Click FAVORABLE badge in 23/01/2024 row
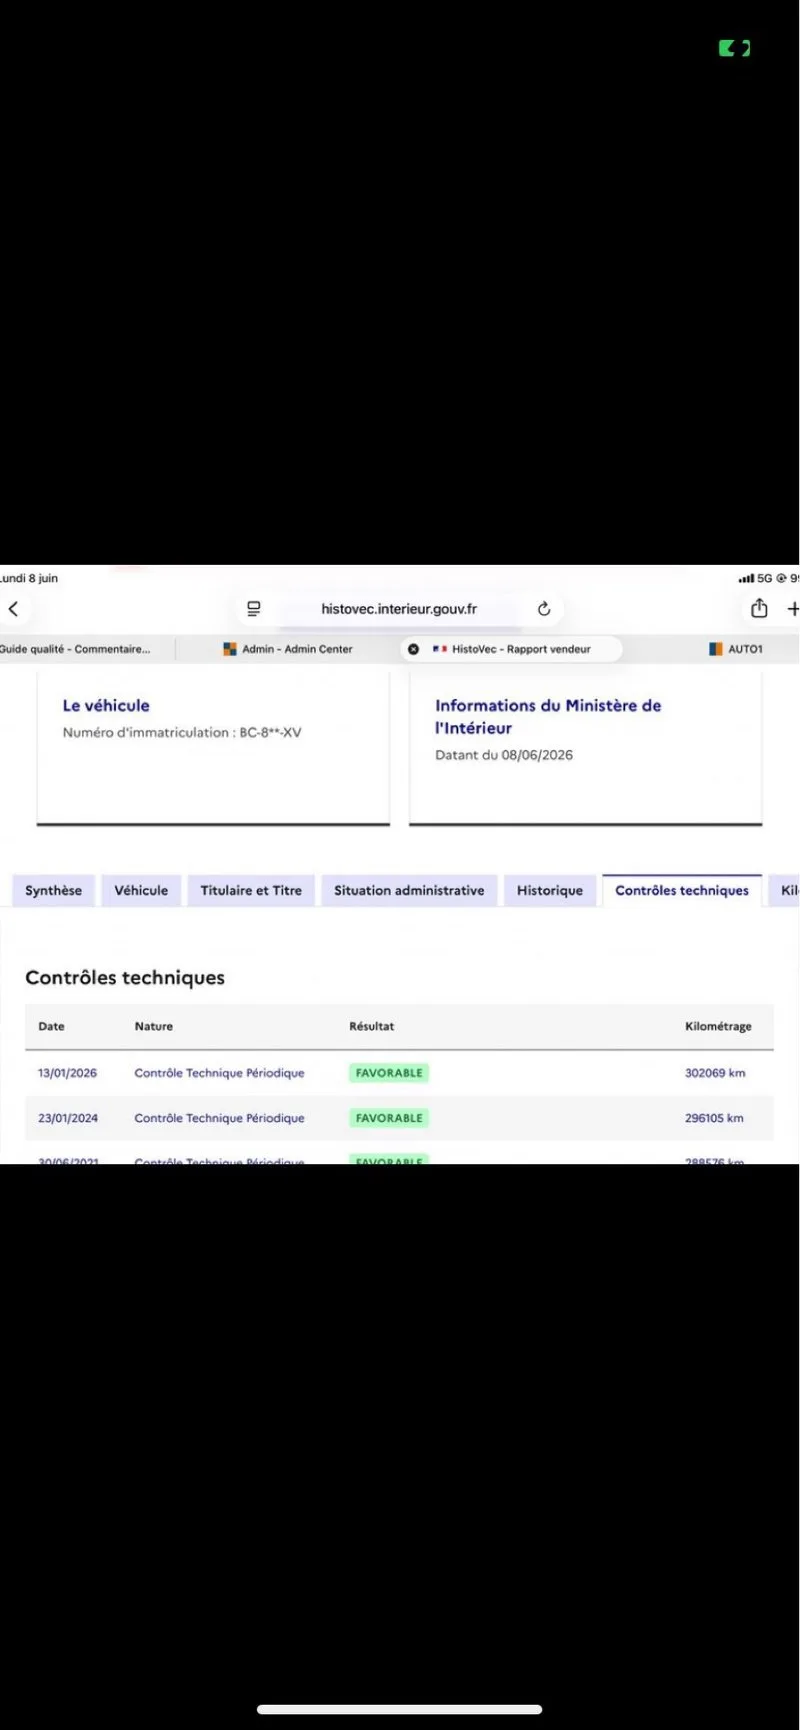This screenshot has height=1730, width=800. click(x=389, y=1118)
